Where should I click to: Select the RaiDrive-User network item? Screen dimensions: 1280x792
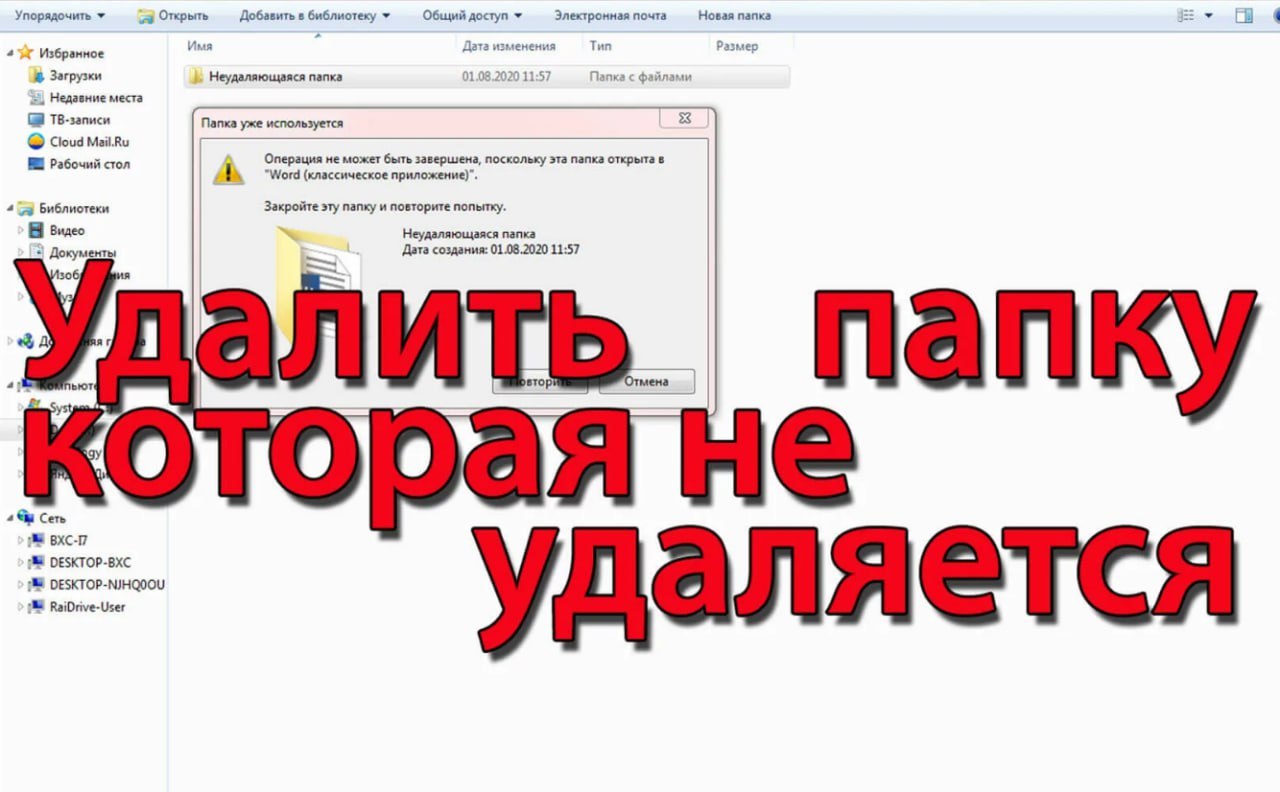click(x=87, y=607)
